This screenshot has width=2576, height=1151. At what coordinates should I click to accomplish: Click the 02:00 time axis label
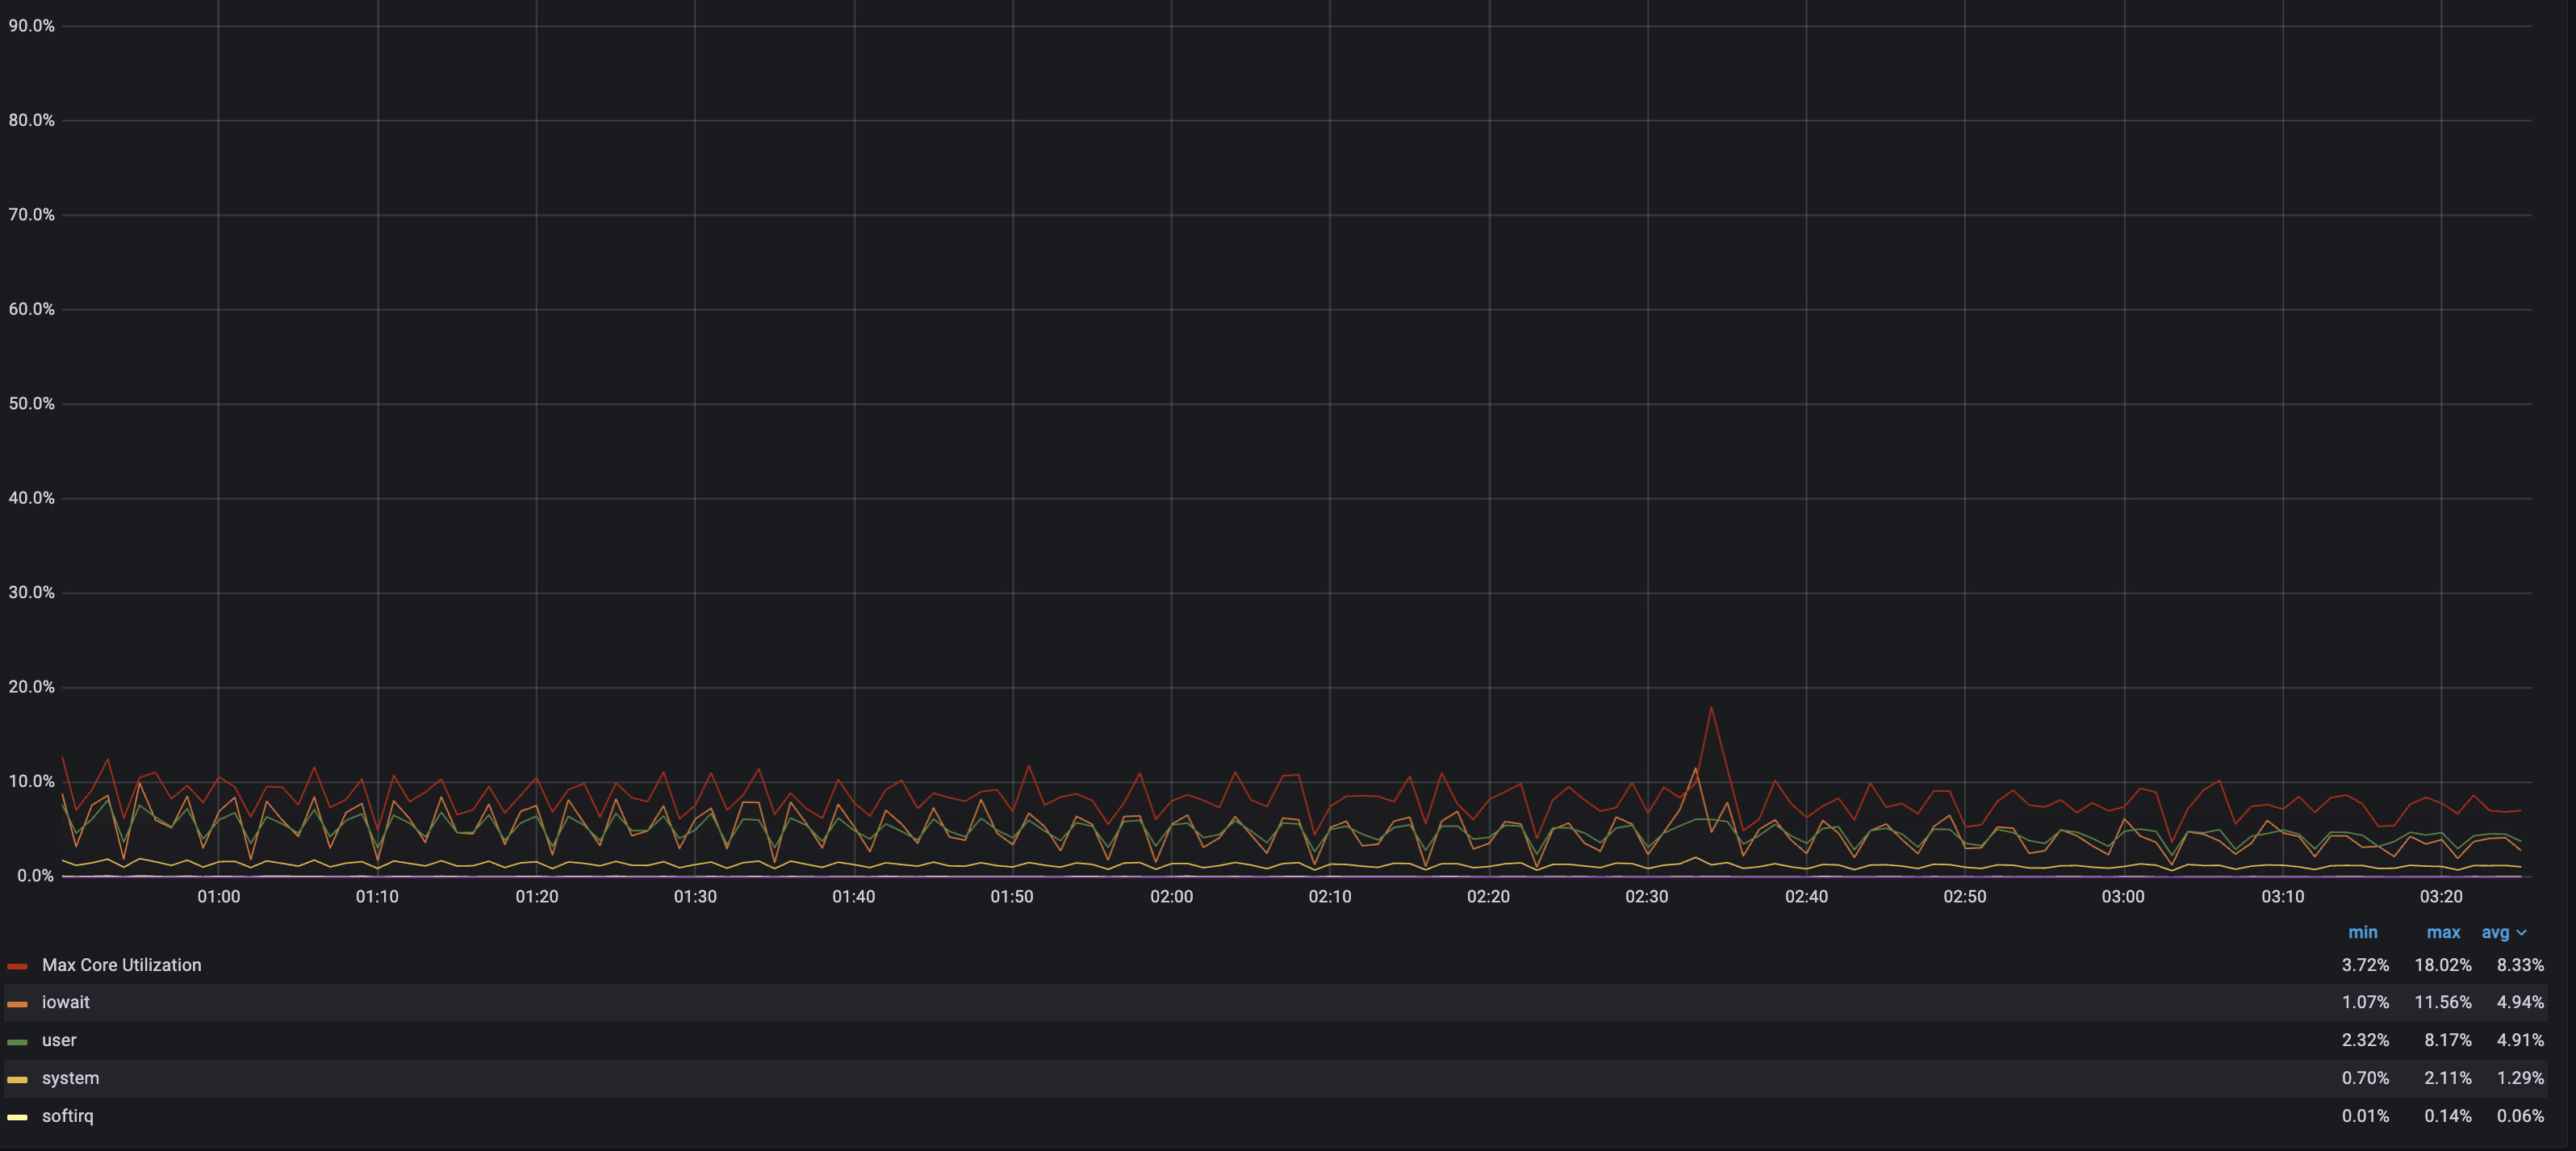pyautogui.click(x=1171, y=897)
